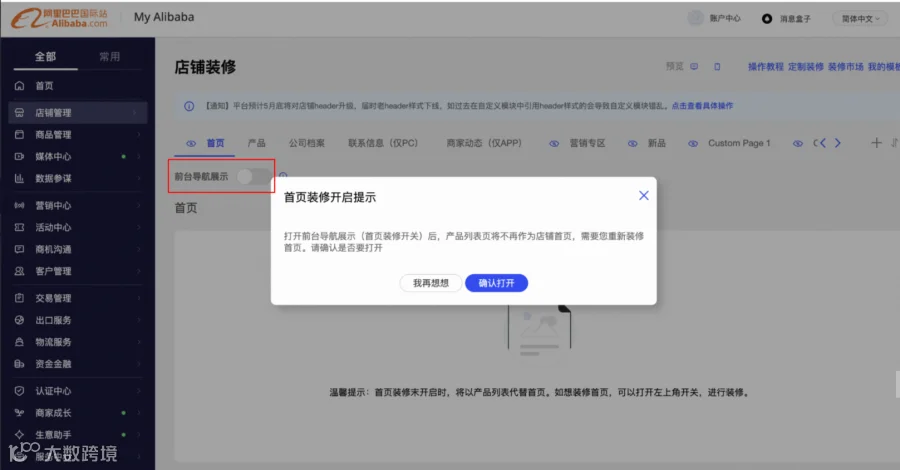Screen dimensions: 900x470
Task: Click the 媒体中心 video icon
Action: tap(19, 157)
